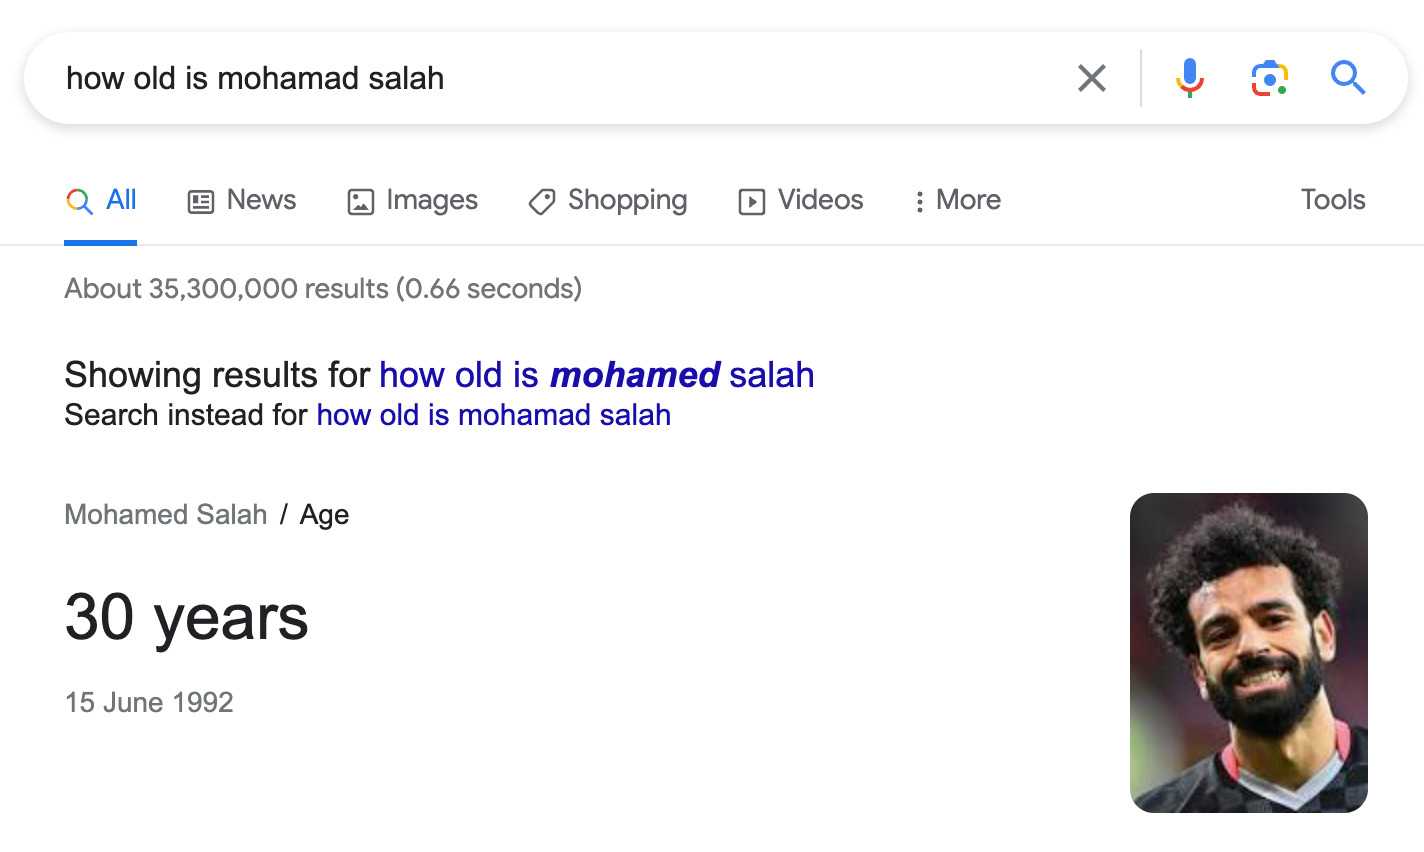Open the More search categories menu
Viewport: 1424px width, 852px height.
point(958,200)
